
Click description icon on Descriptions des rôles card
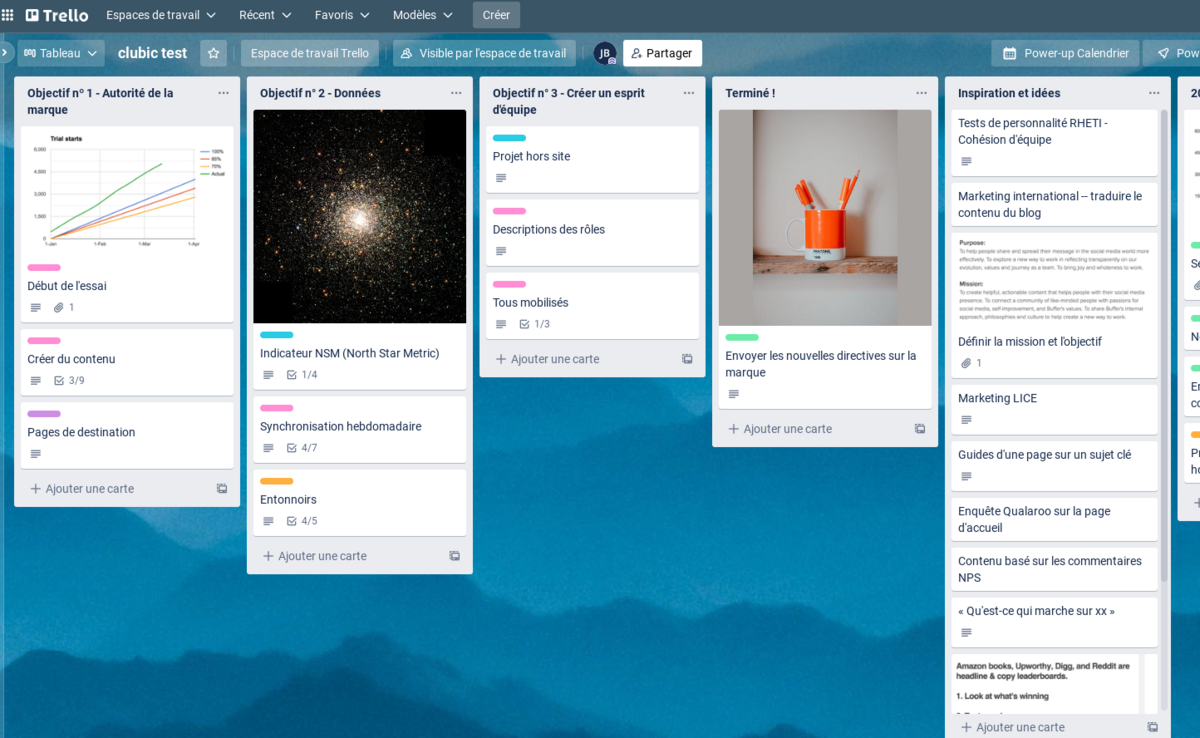pos(501,251)
